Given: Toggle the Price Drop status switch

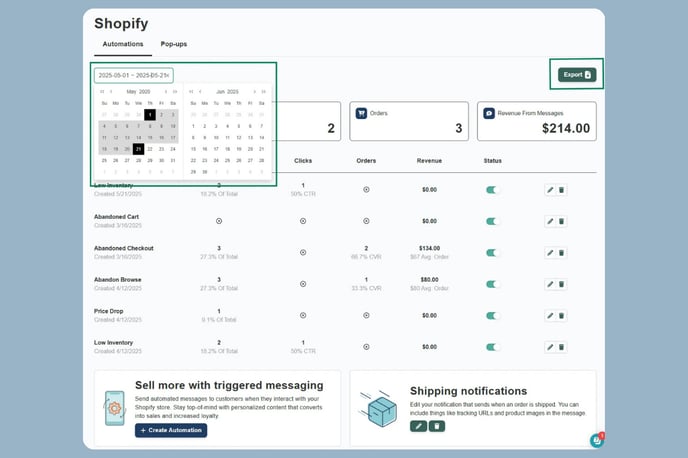Looking at the screenshot, I should (492, 316).
